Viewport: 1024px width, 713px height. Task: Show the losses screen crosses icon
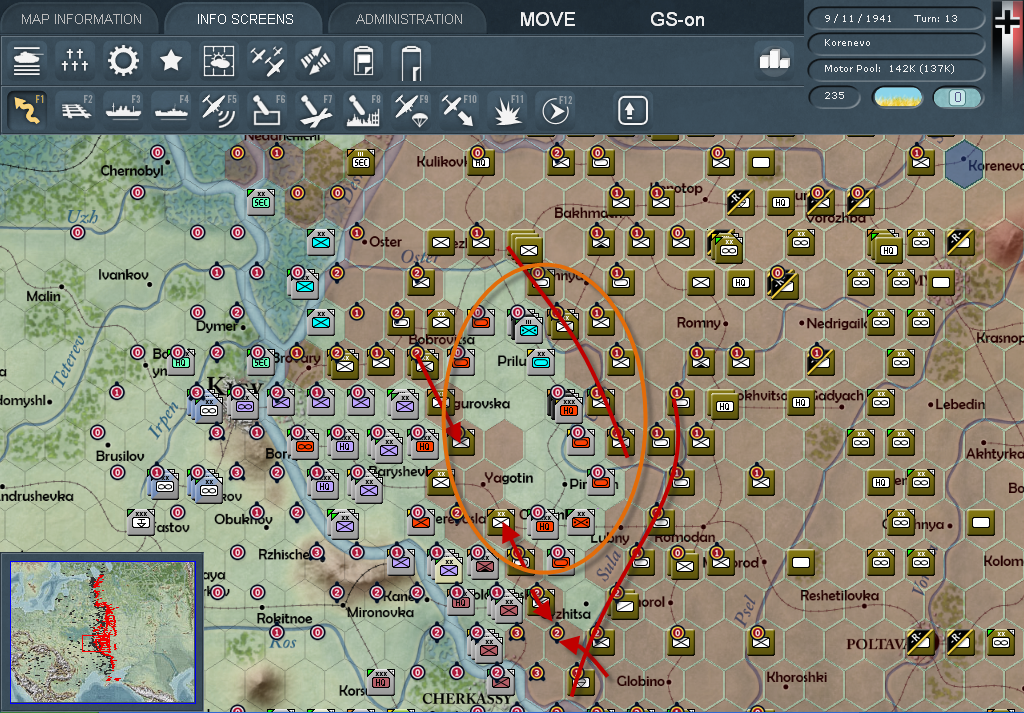point(74,61)
